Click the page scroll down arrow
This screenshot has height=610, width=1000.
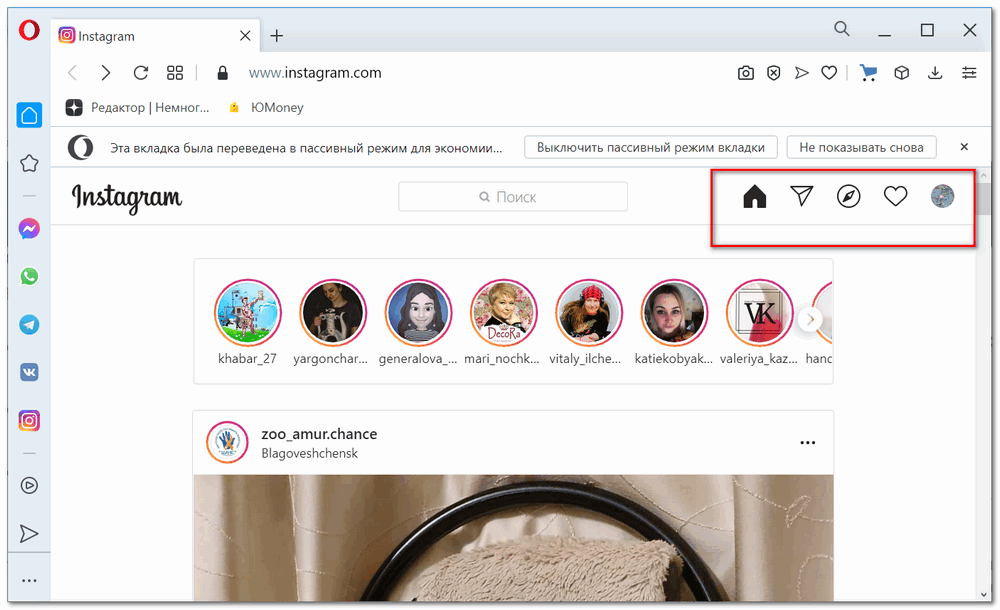pos(984,594)
